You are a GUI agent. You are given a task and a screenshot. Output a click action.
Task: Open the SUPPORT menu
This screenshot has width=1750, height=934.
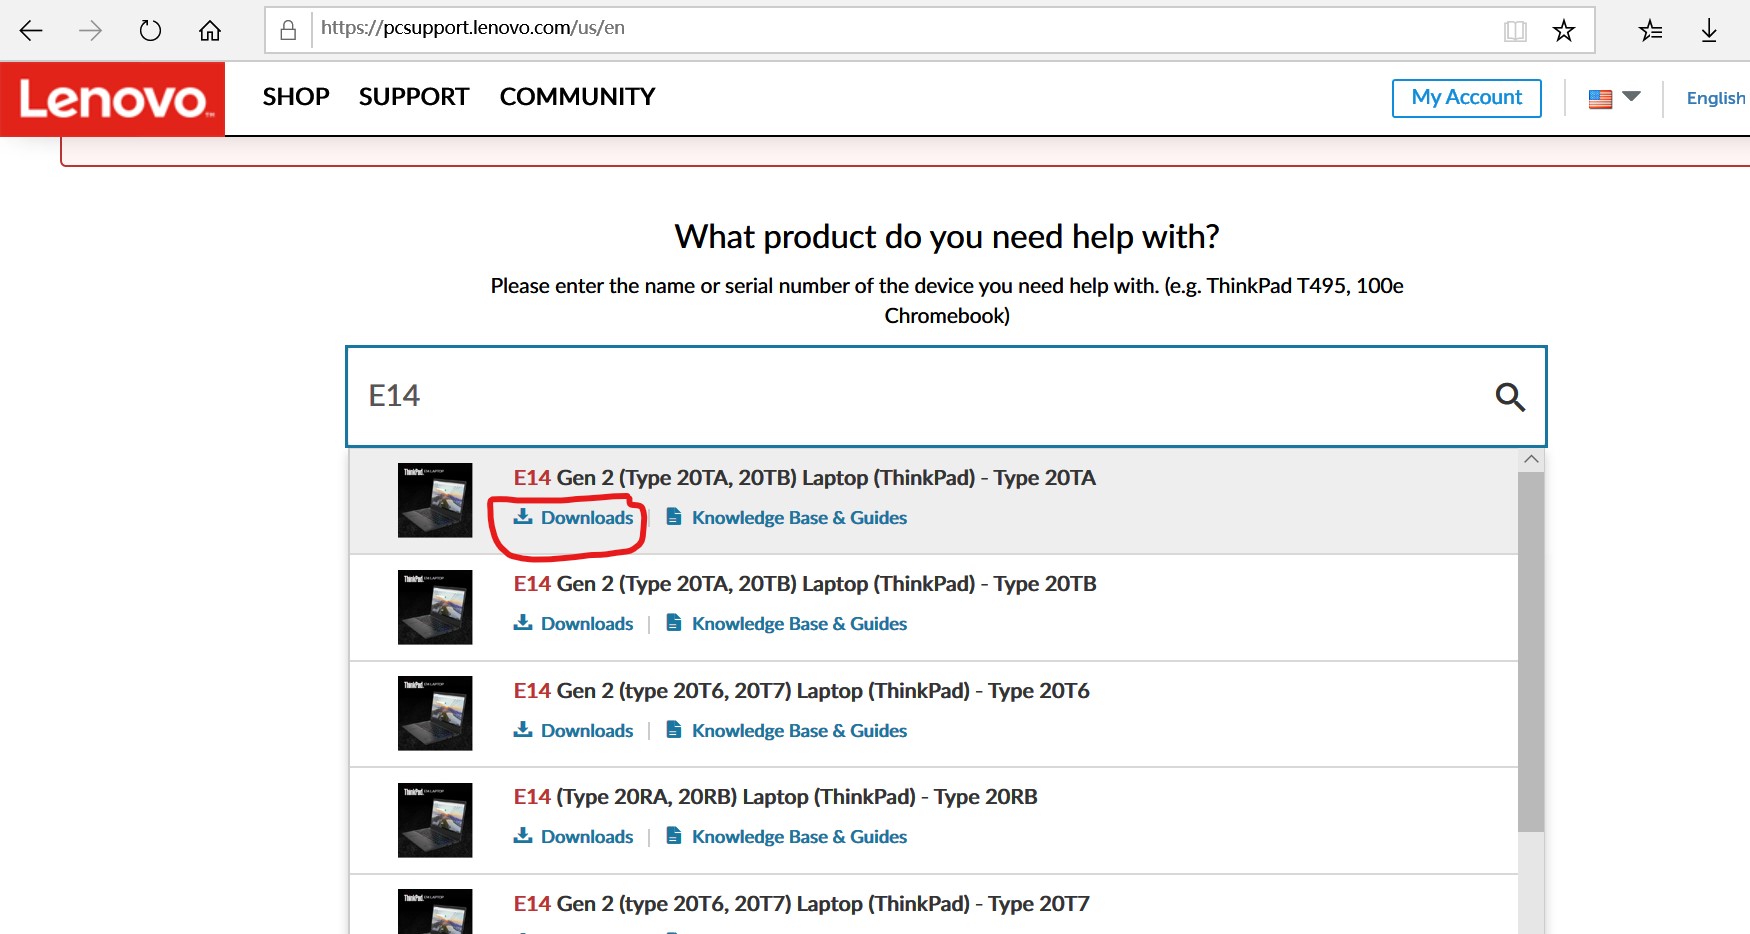[414, 97]
